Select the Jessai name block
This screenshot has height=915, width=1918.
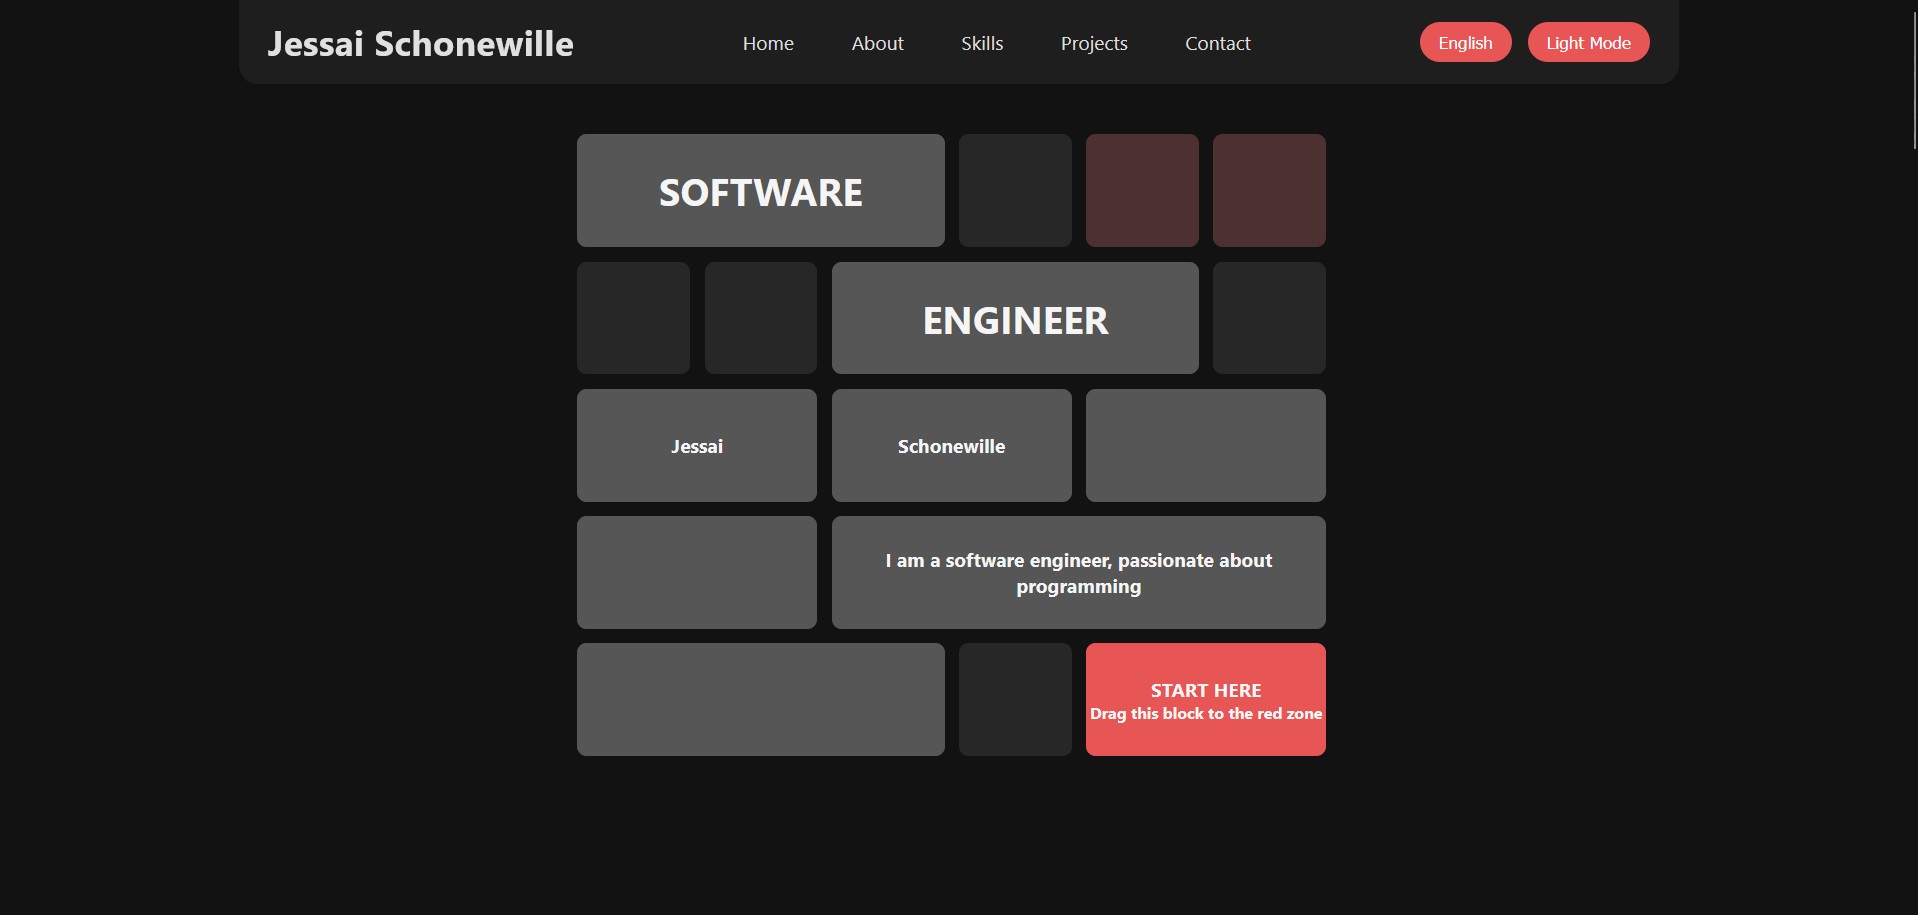[x=696, y=446]
